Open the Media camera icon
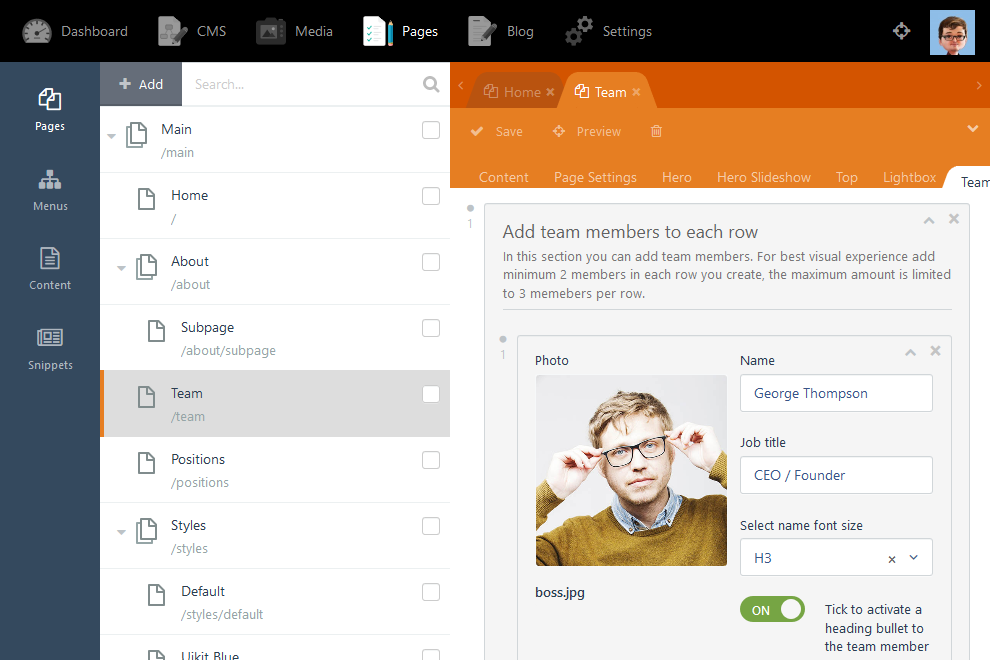The image size is (990, 660). click(x=271, y=31)
